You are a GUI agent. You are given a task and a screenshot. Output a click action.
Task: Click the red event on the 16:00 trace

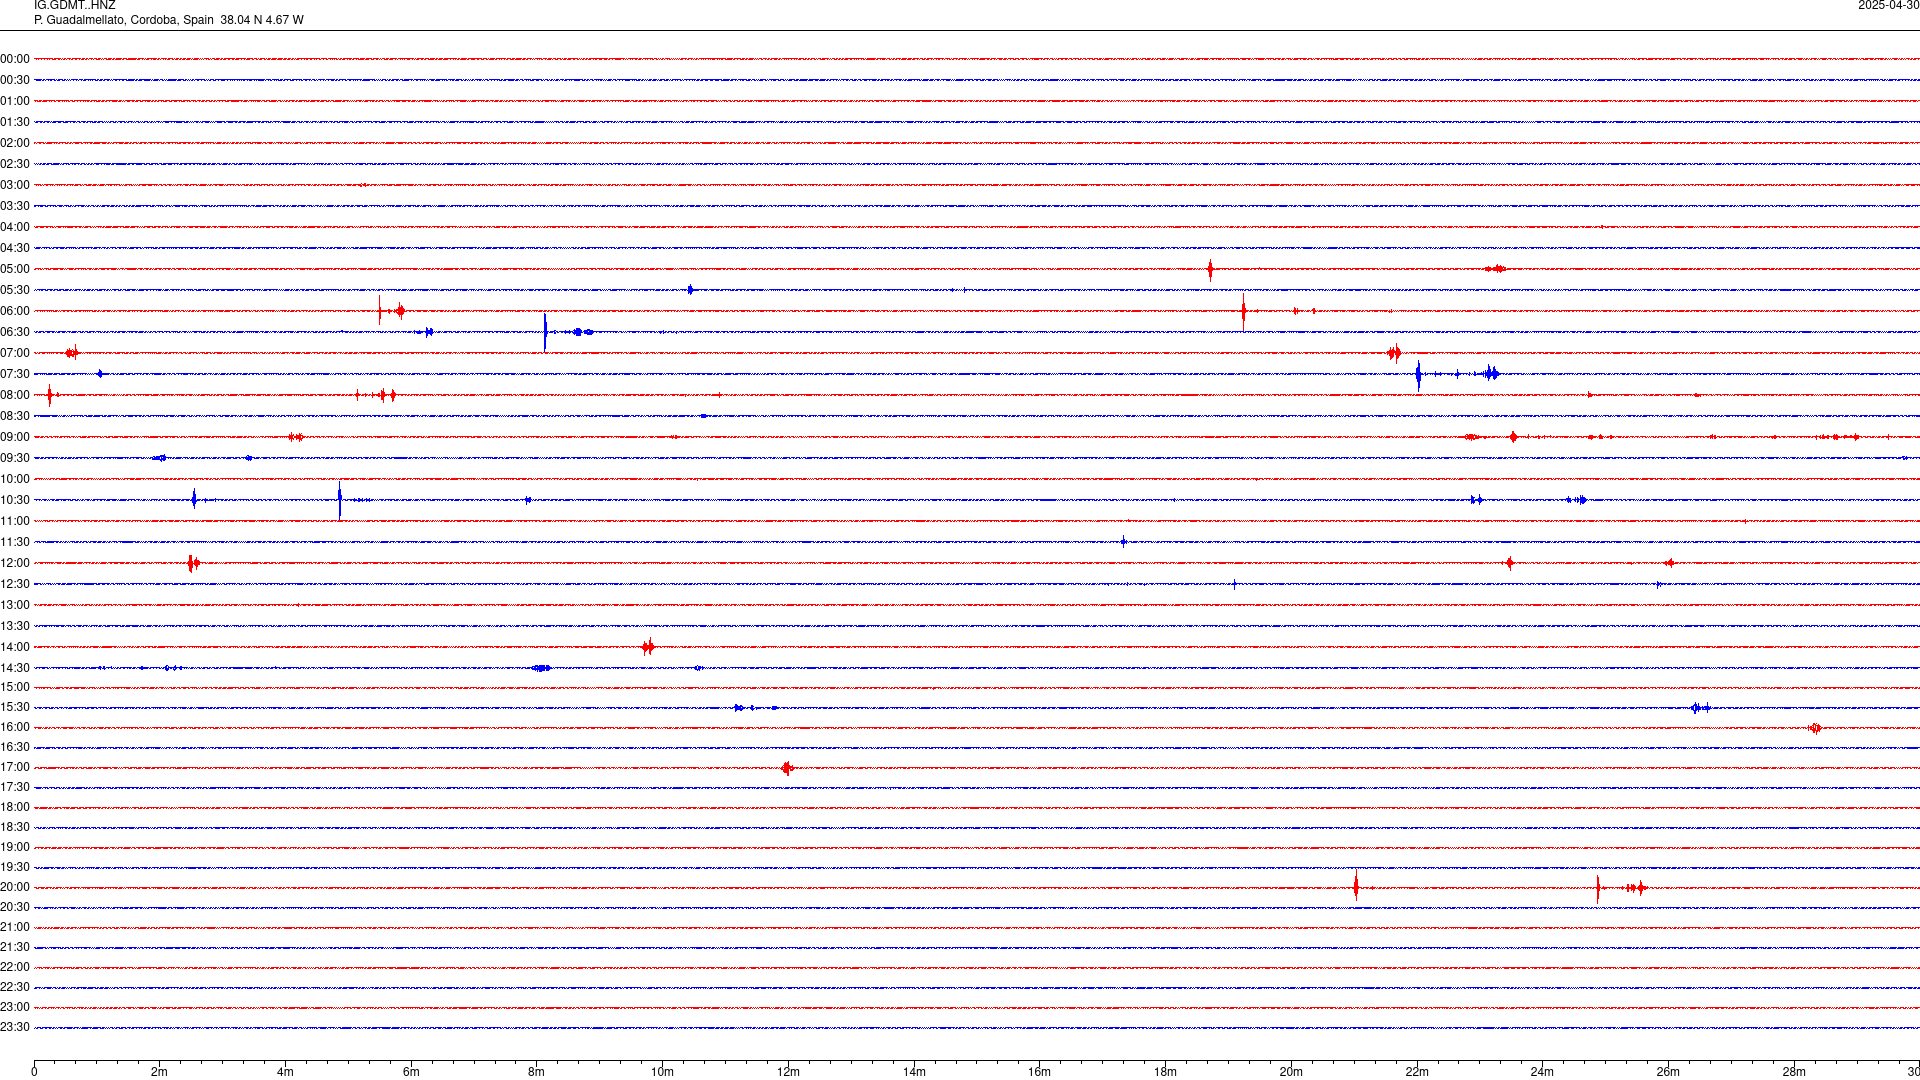tap(1815, 728)
